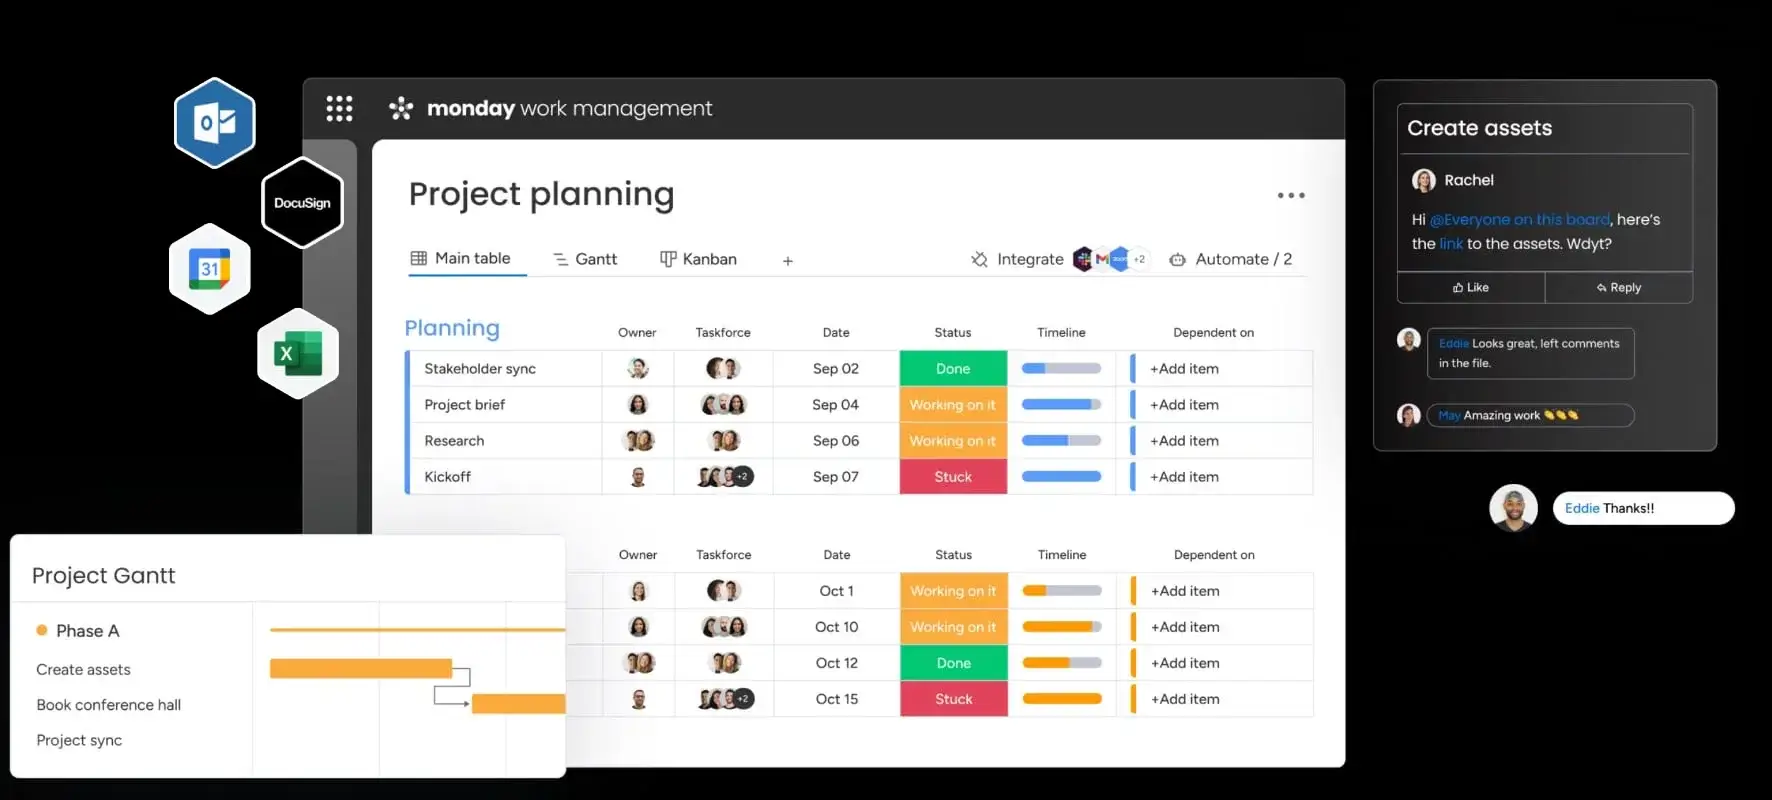The image size is (1772, 800).
Task: Click taskforce avatars in Project brief row
Action: click(x=724, y=405)
